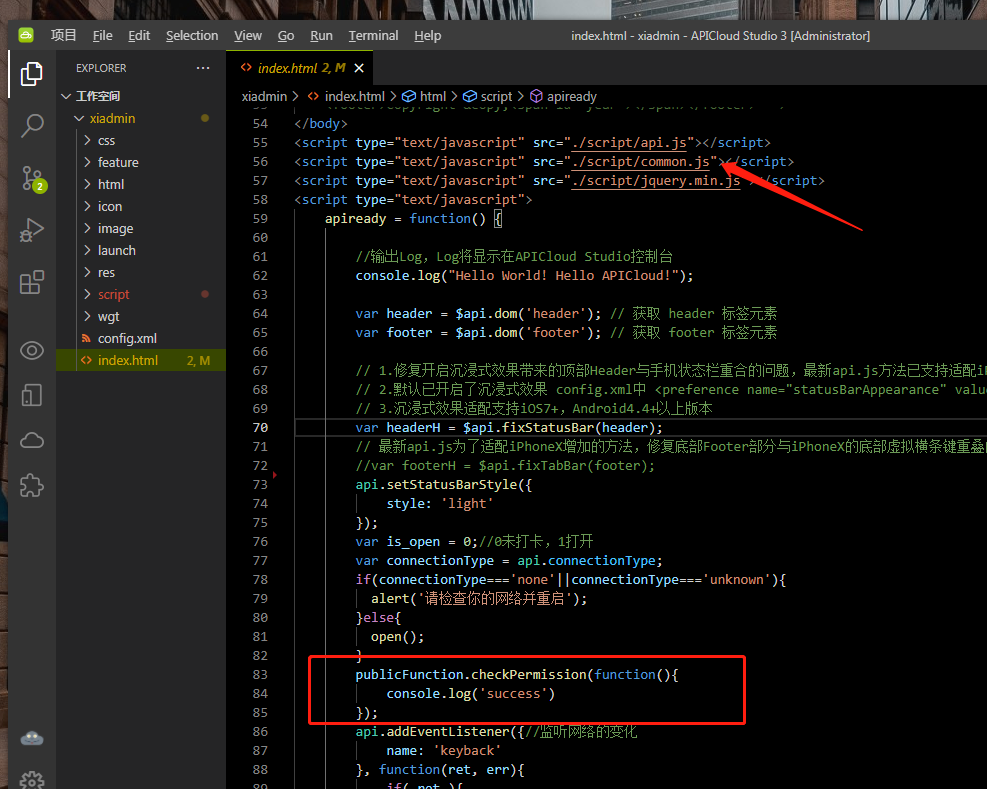Image resolution: width=987 pixels, height=789 pixels.
Task: Click the robot cloud account icon
Action: pos(32,738)
